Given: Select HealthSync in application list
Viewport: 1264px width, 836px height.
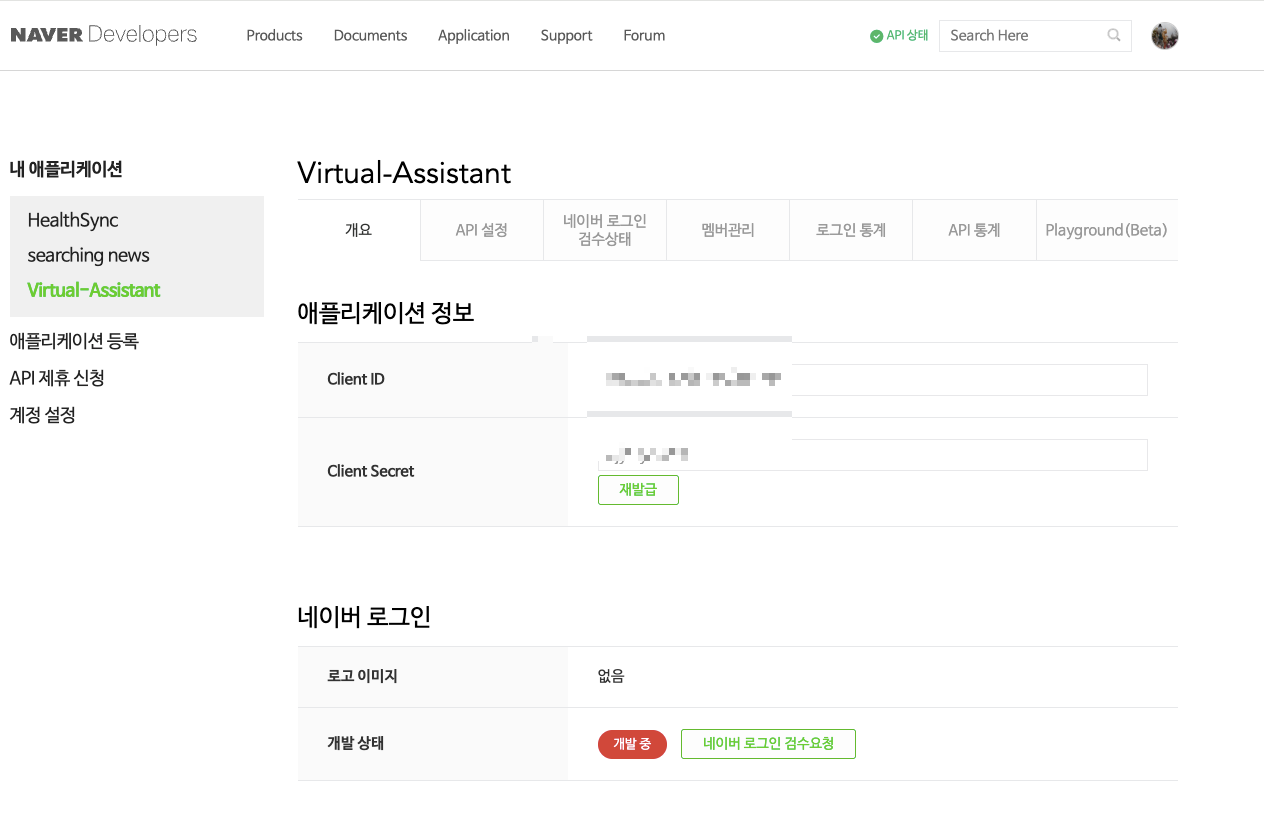Looking at the screenshot, I should [73, 220].
